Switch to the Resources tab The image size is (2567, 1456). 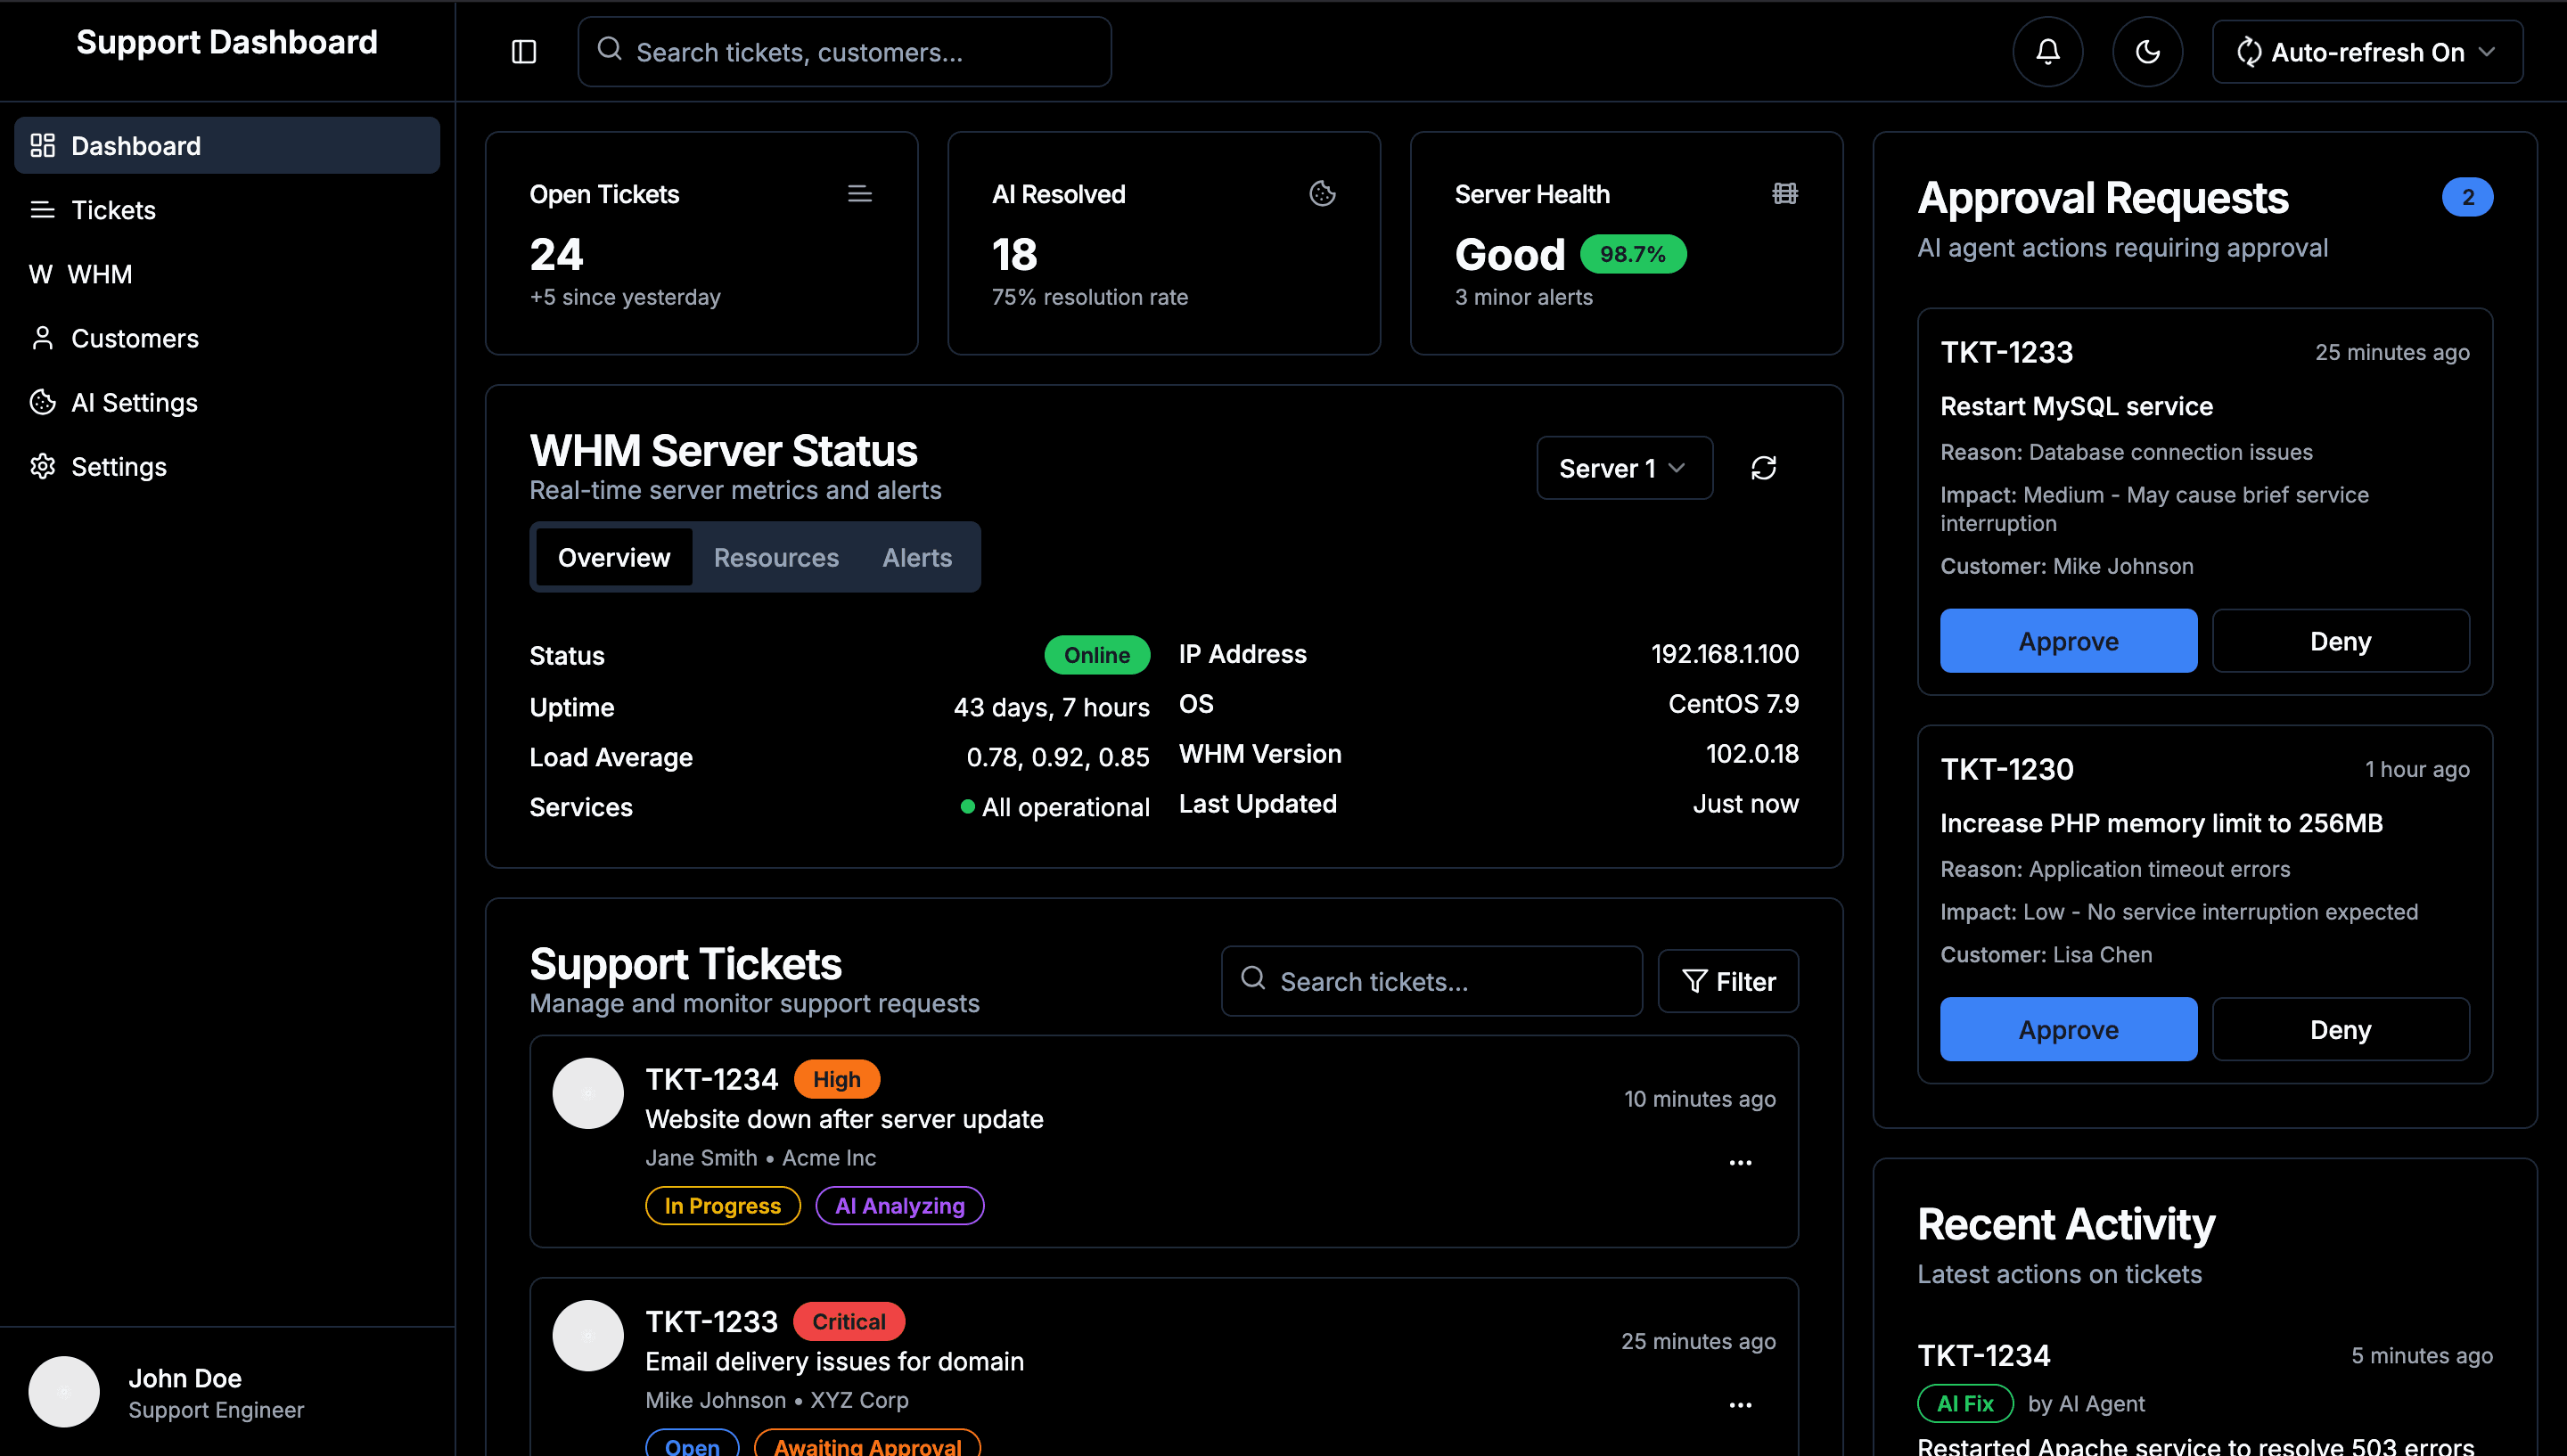point(776,558)
